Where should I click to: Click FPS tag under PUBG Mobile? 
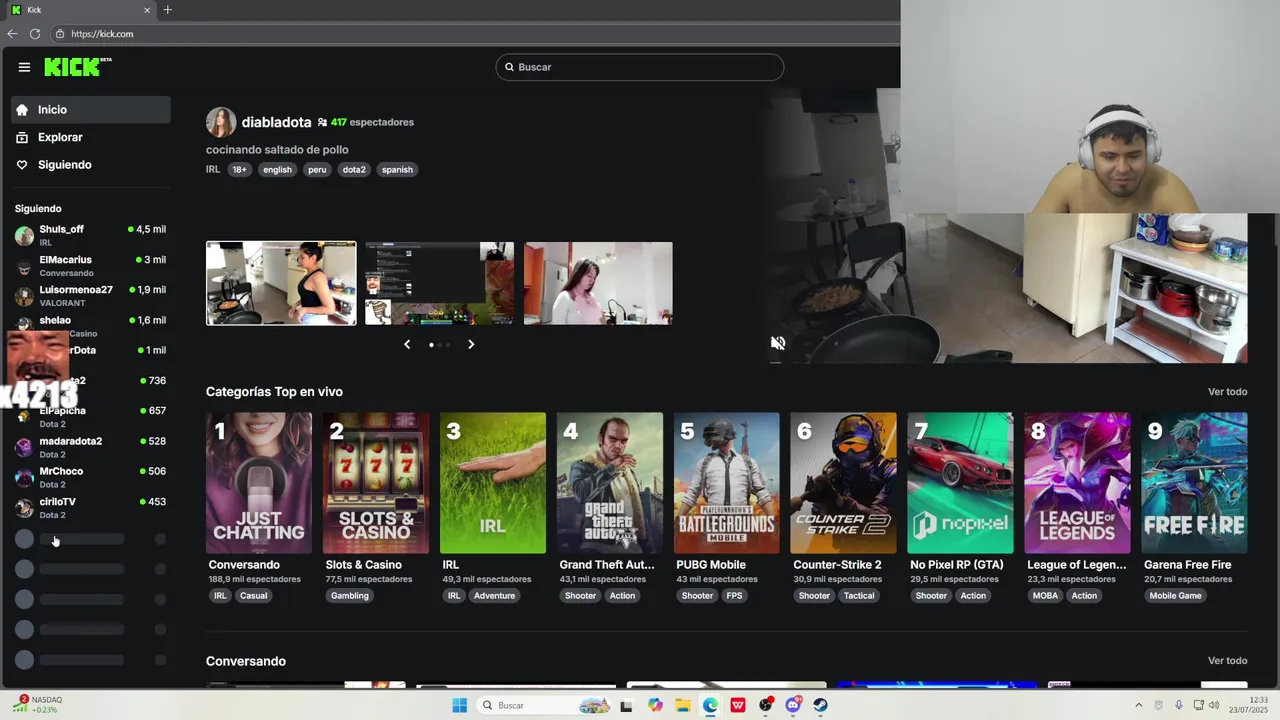click(735, 596)
